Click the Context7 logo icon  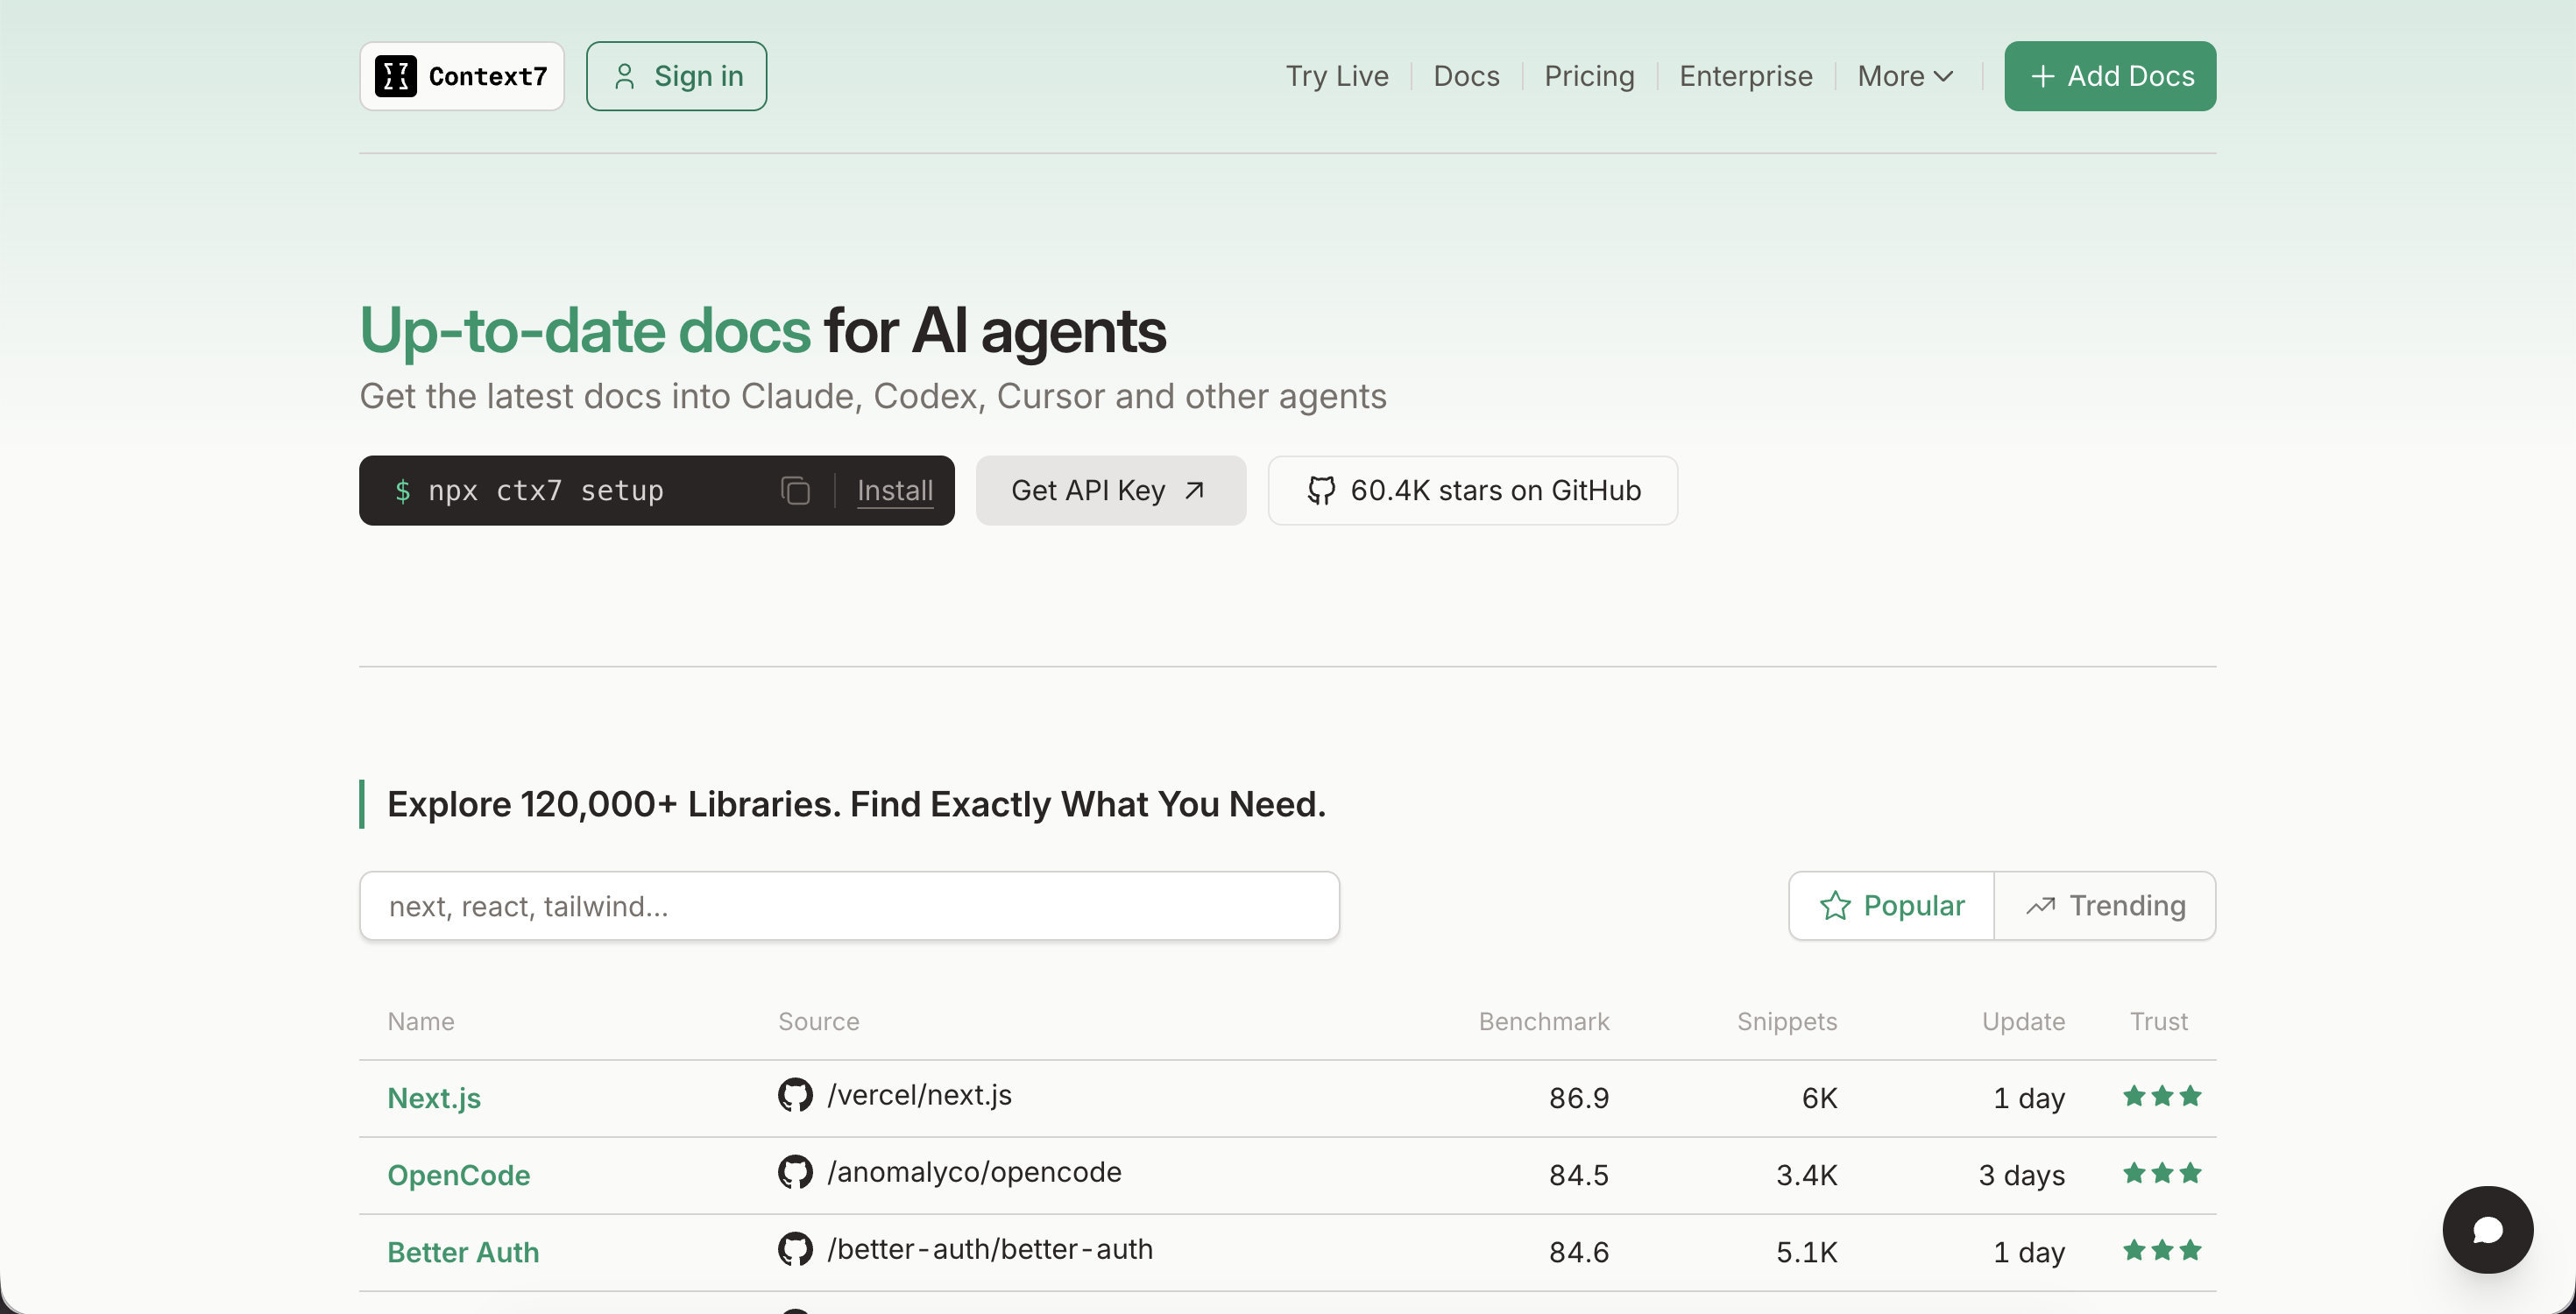pos(395,76)
